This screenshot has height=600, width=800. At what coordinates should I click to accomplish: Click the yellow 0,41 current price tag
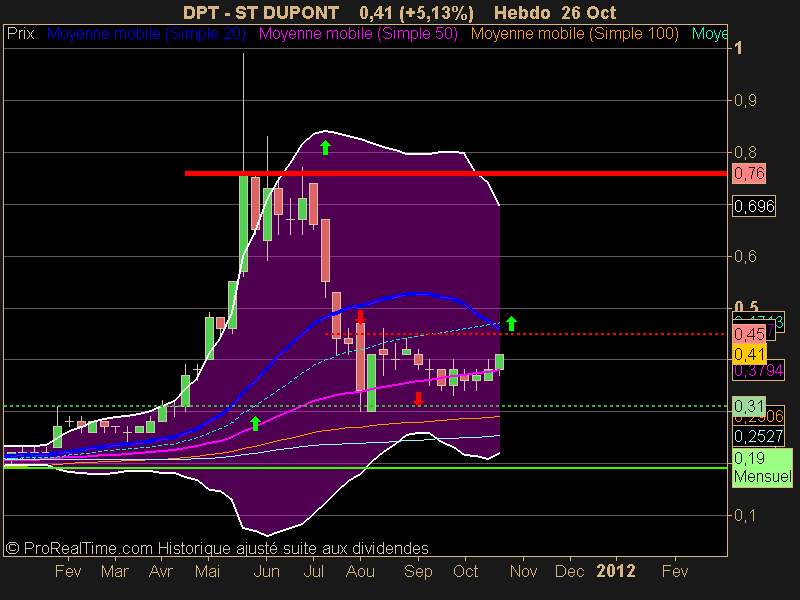[x=749, y=354]
